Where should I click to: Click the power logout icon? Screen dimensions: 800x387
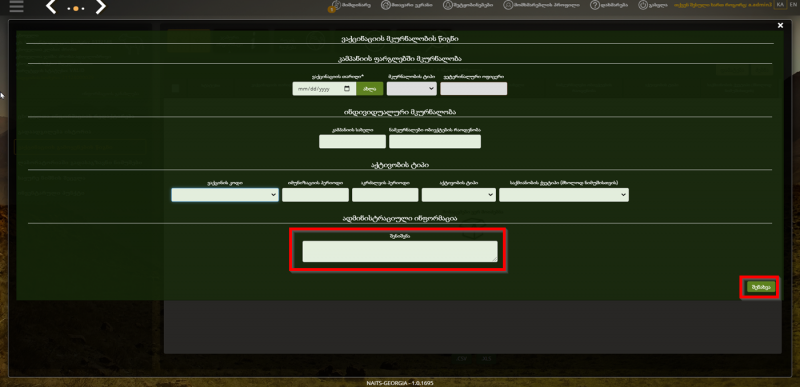[643, 5]
